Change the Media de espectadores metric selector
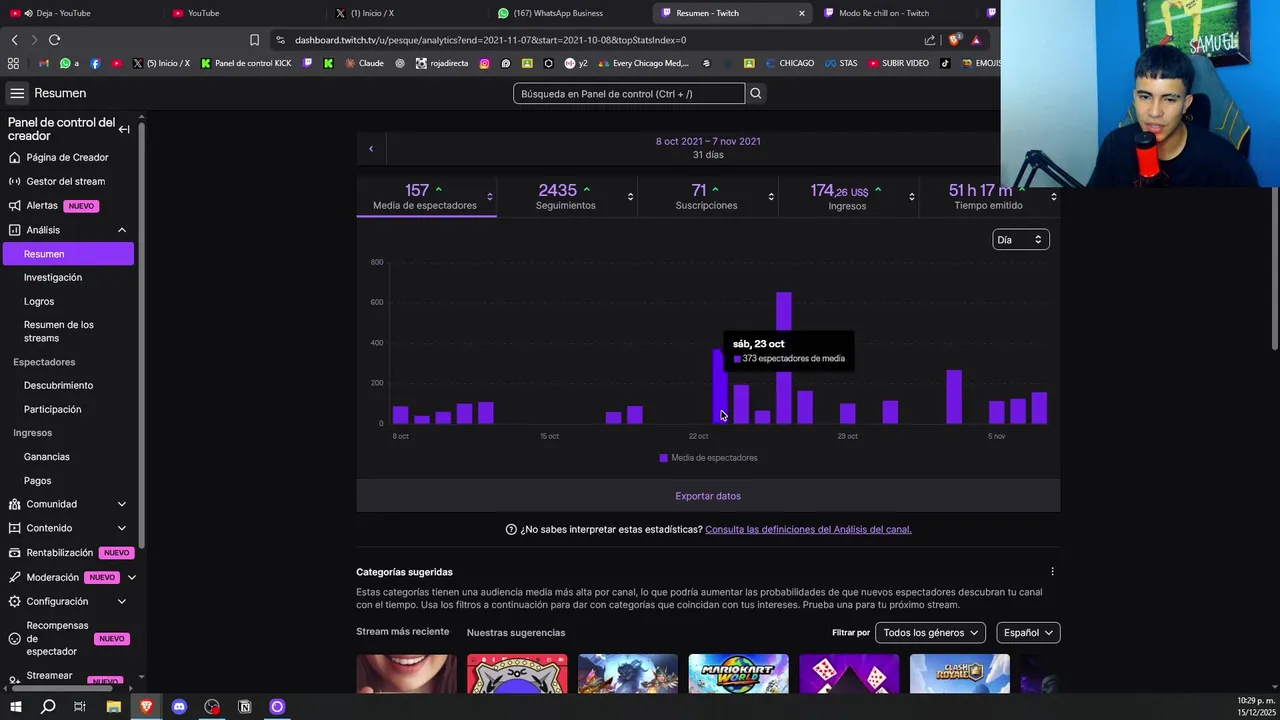Viewport: 1280px width, 720px height. point(490,197)
